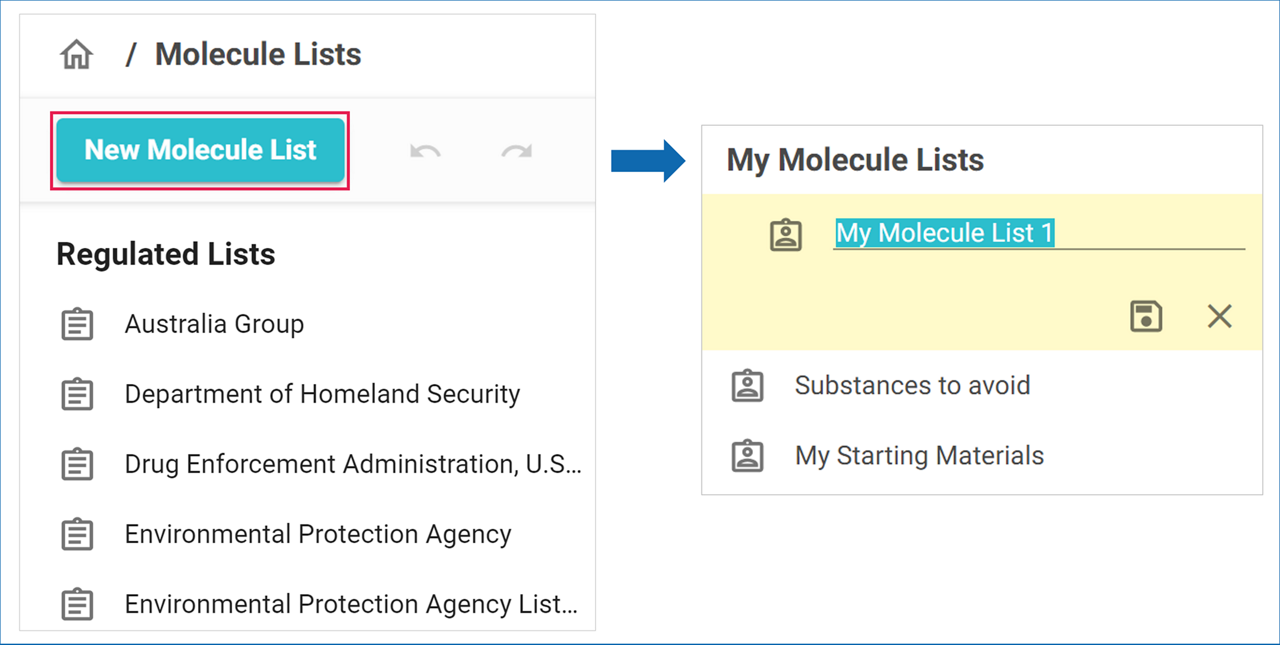Viewport: 1280px width, 645px height.
Task: Open the Substances to avoid list
Action: pyautogui.click(x=912, y=385)
